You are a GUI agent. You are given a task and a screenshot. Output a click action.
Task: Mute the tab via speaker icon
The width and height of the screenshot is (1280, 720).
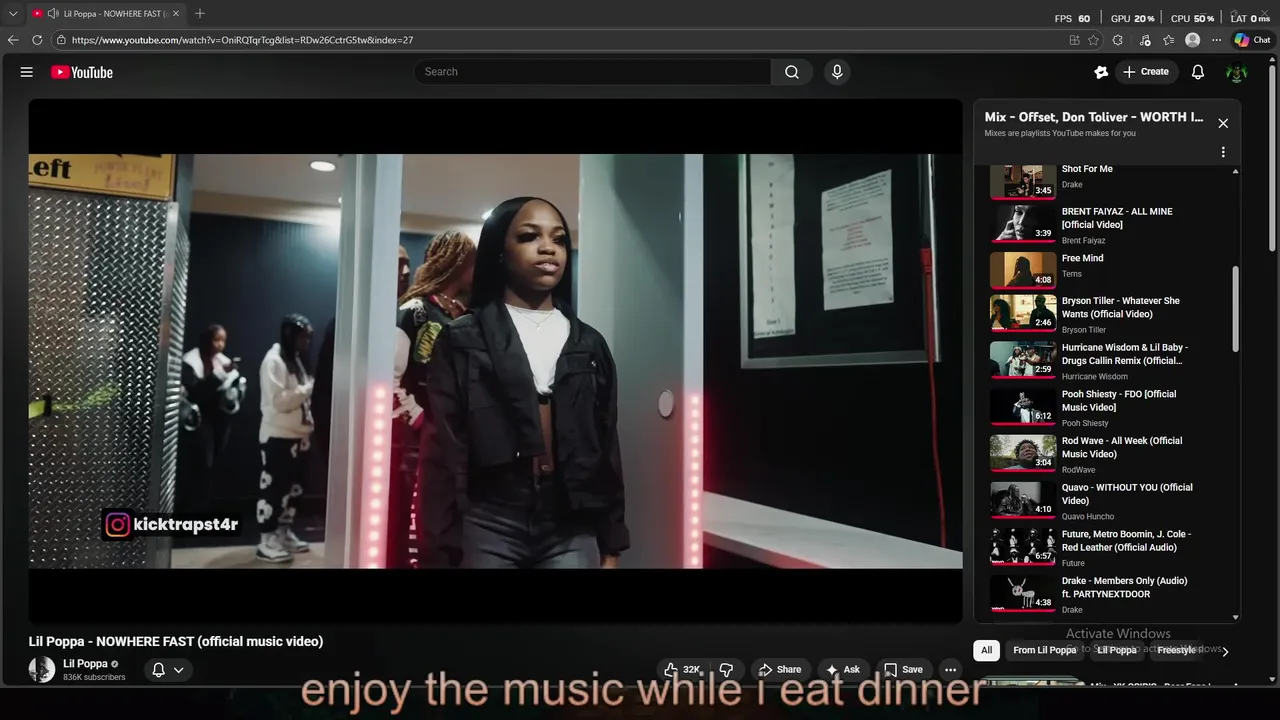pos(52,13)
